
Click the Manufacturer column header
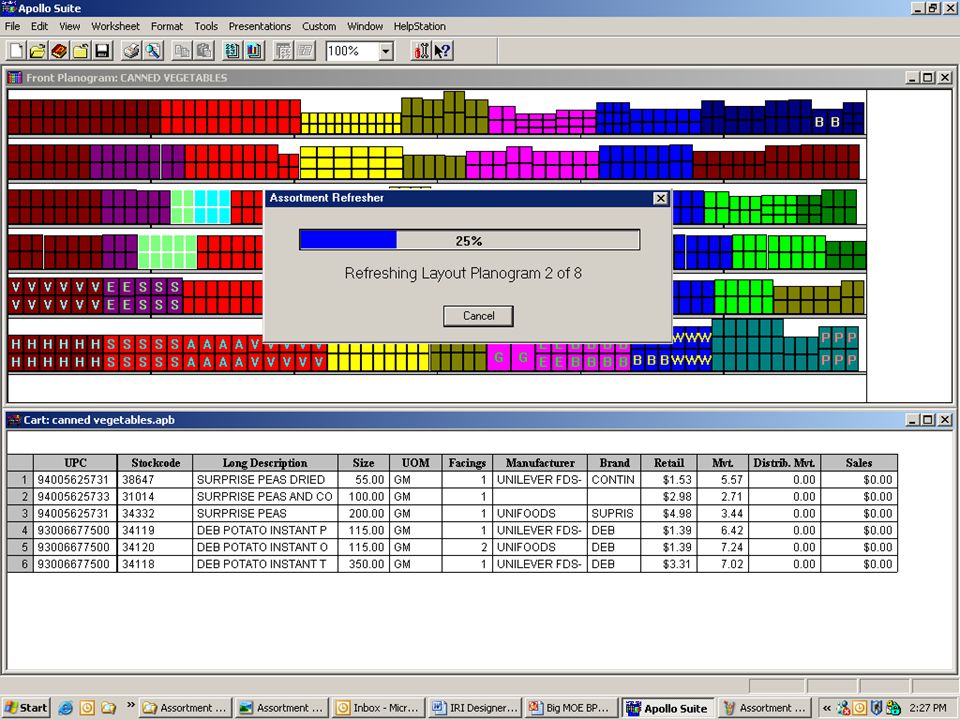click(x=540, y=463)
